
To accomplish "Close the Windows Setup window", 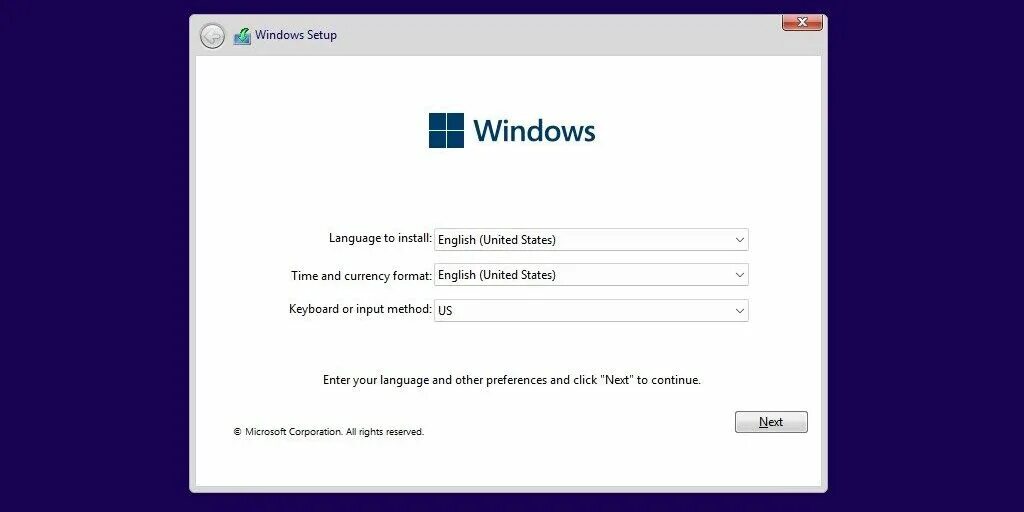I will click(803, 22).
